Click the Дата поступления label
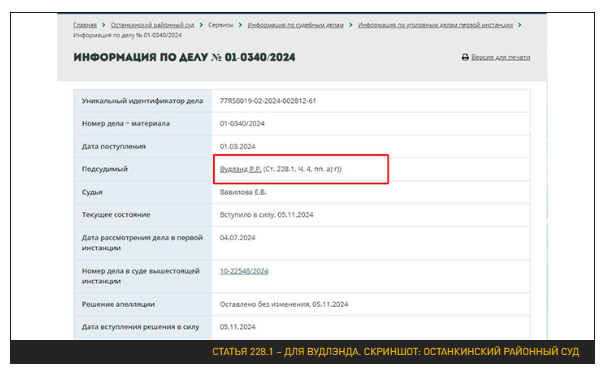 pos(114,147)
